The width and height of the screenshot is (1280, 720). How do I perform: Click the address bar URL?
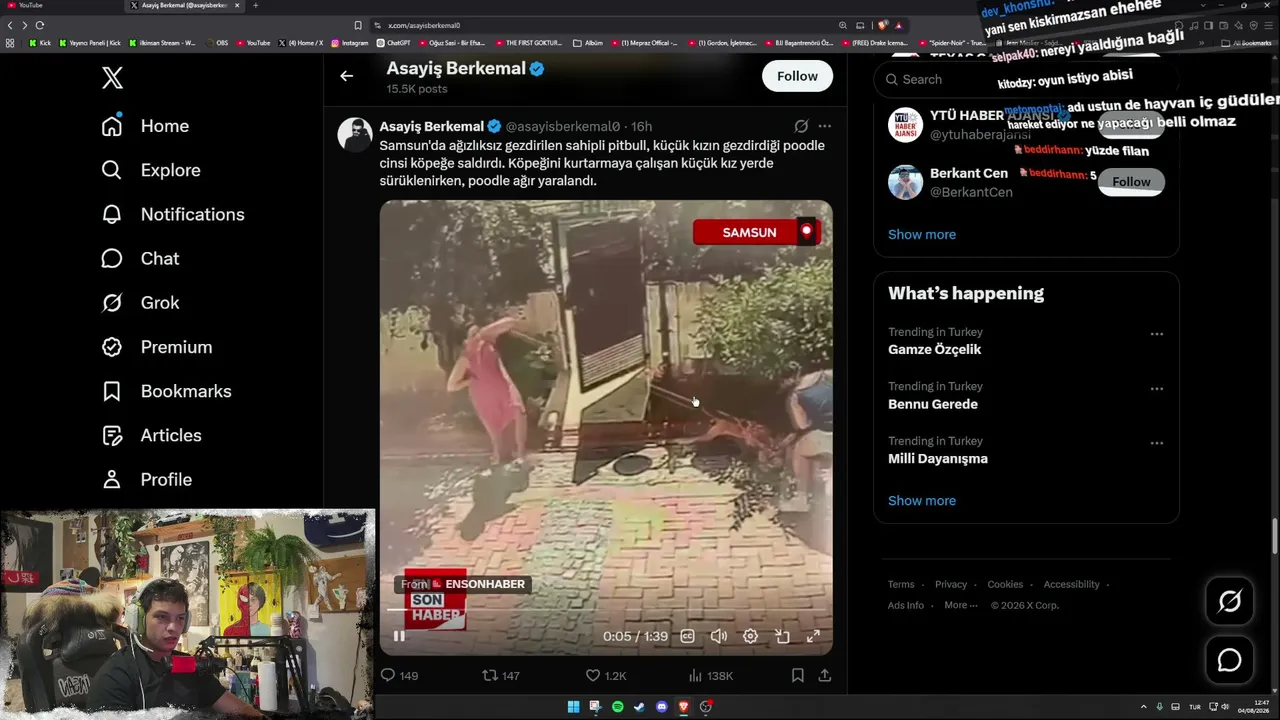(x=424, y=25)
